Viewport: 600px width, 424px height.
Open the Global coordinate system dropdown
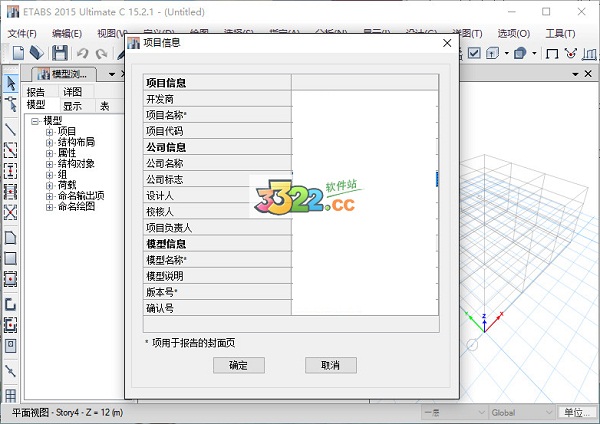pos(522,413)
